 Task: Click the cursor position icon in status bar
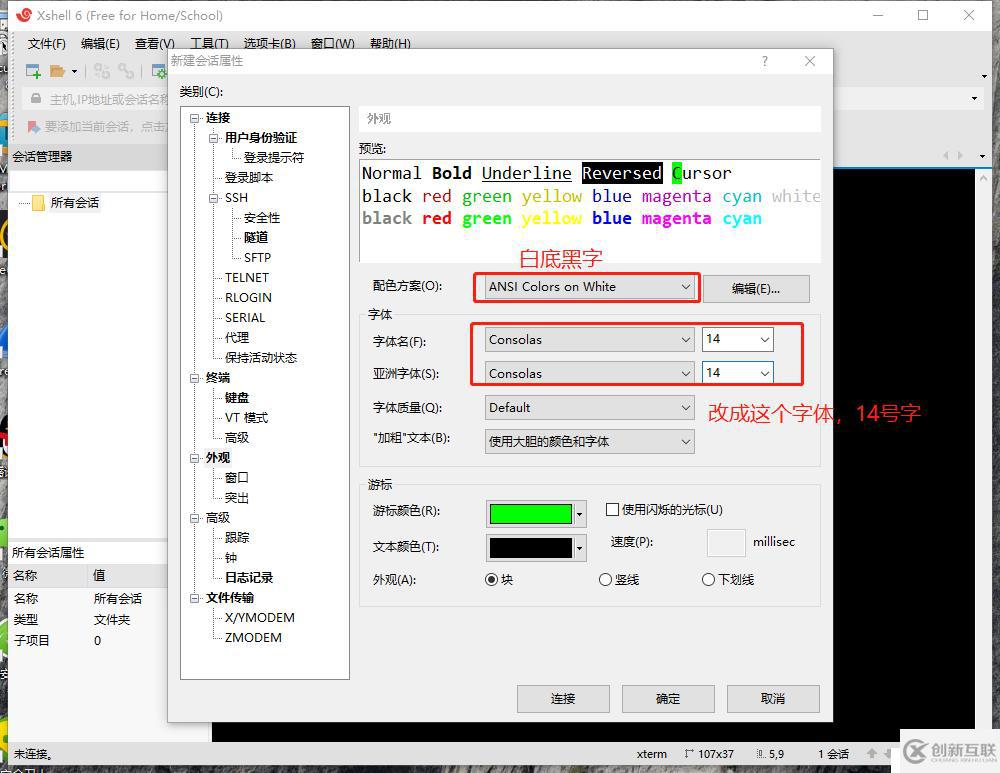point(761,754)
